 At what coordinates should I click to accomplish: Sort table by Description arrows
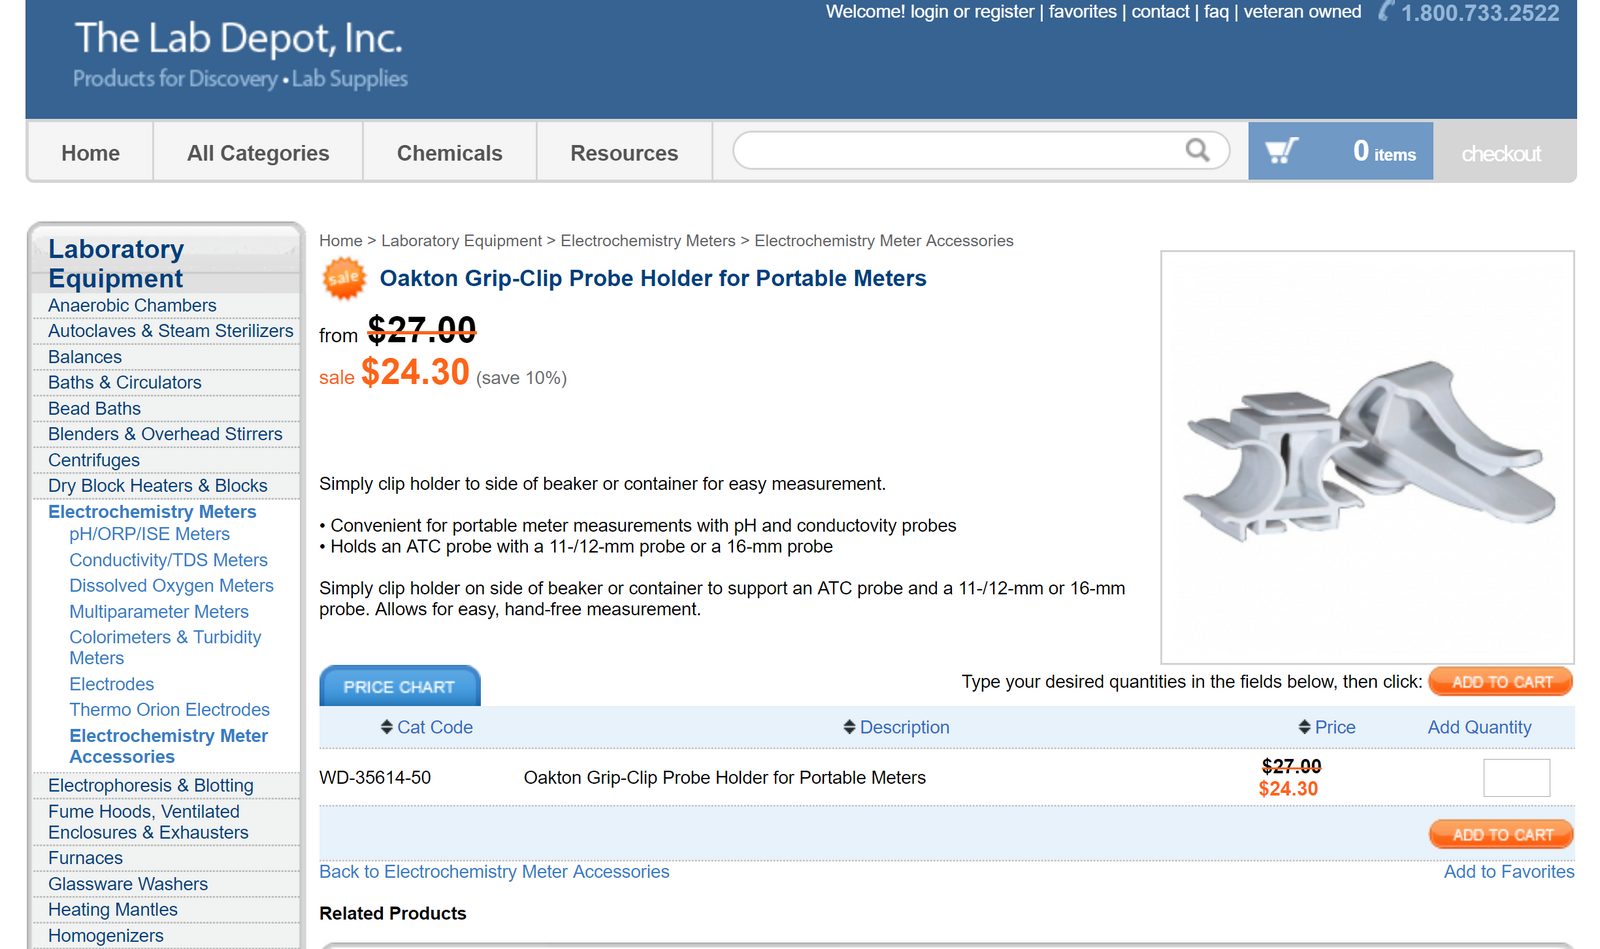tap(849, 727)
